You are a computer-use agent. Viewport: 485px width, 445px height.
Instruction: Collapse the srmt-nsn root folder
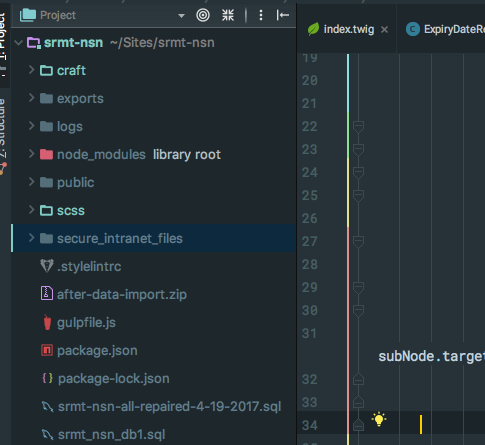[18, 43]
